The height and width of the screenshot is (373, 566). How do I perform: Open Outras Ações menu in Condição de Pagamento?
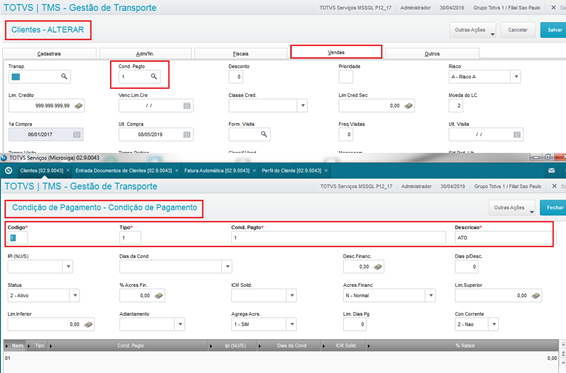point(512,208)
